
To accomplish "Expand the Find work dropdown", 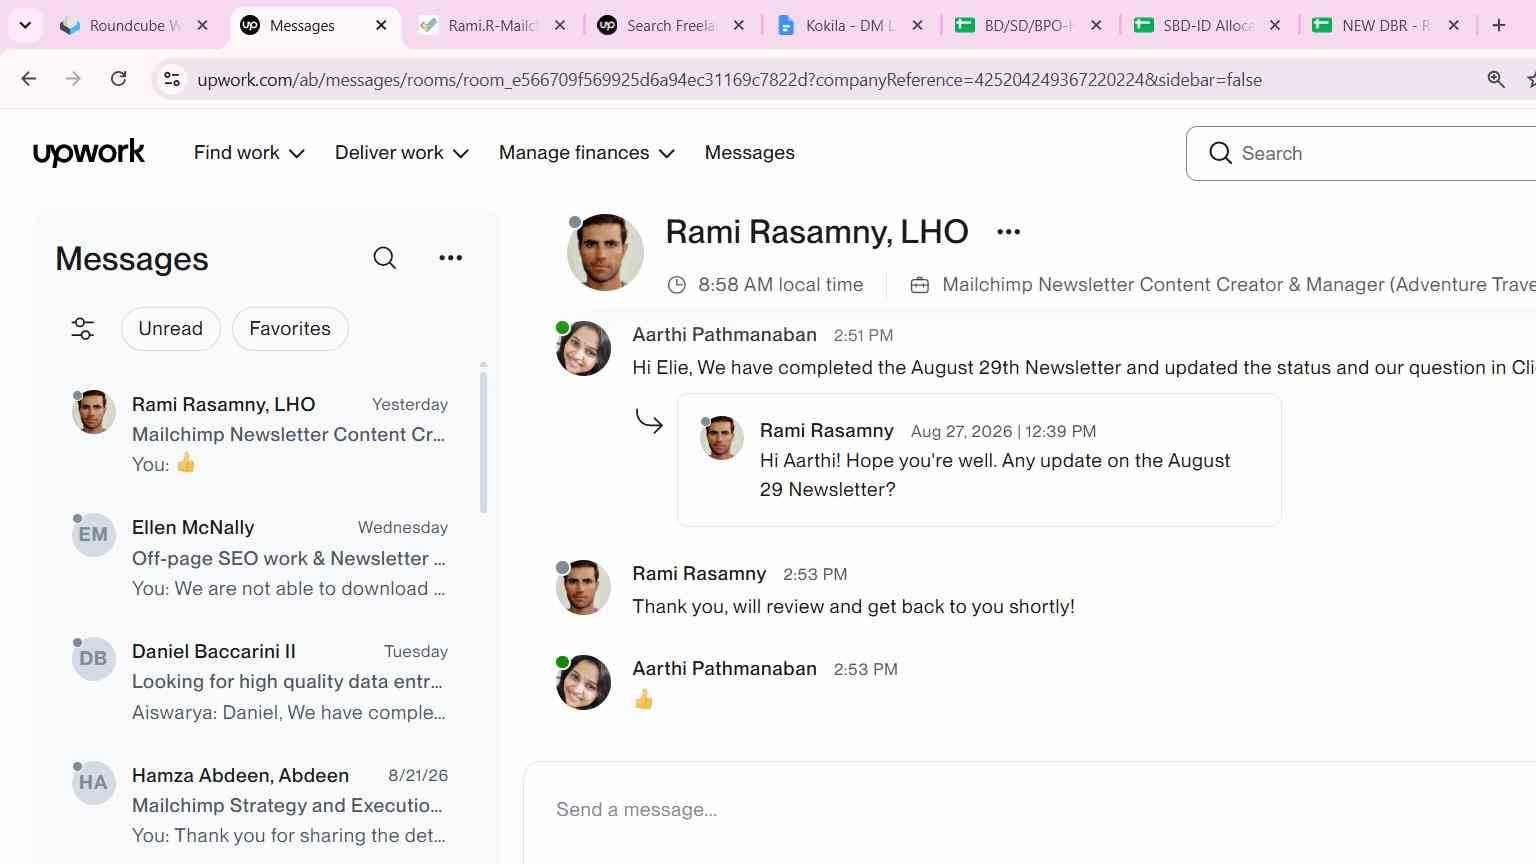I will click(249, 153).
